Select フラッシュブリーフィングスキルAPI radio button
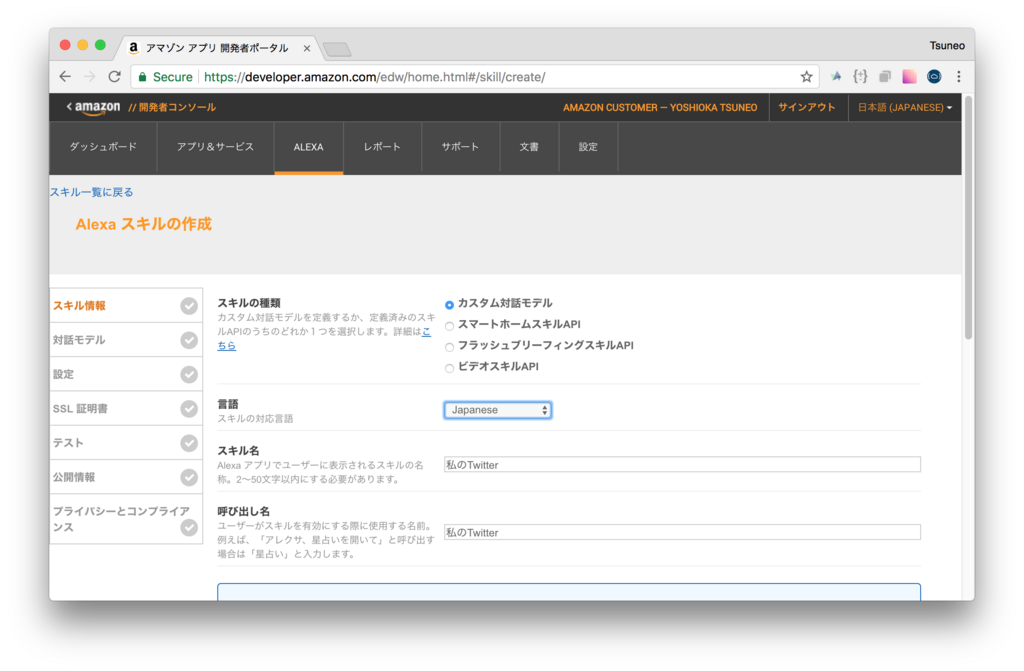This screenshot has width=1024, height=671. [x=449, y=347]
